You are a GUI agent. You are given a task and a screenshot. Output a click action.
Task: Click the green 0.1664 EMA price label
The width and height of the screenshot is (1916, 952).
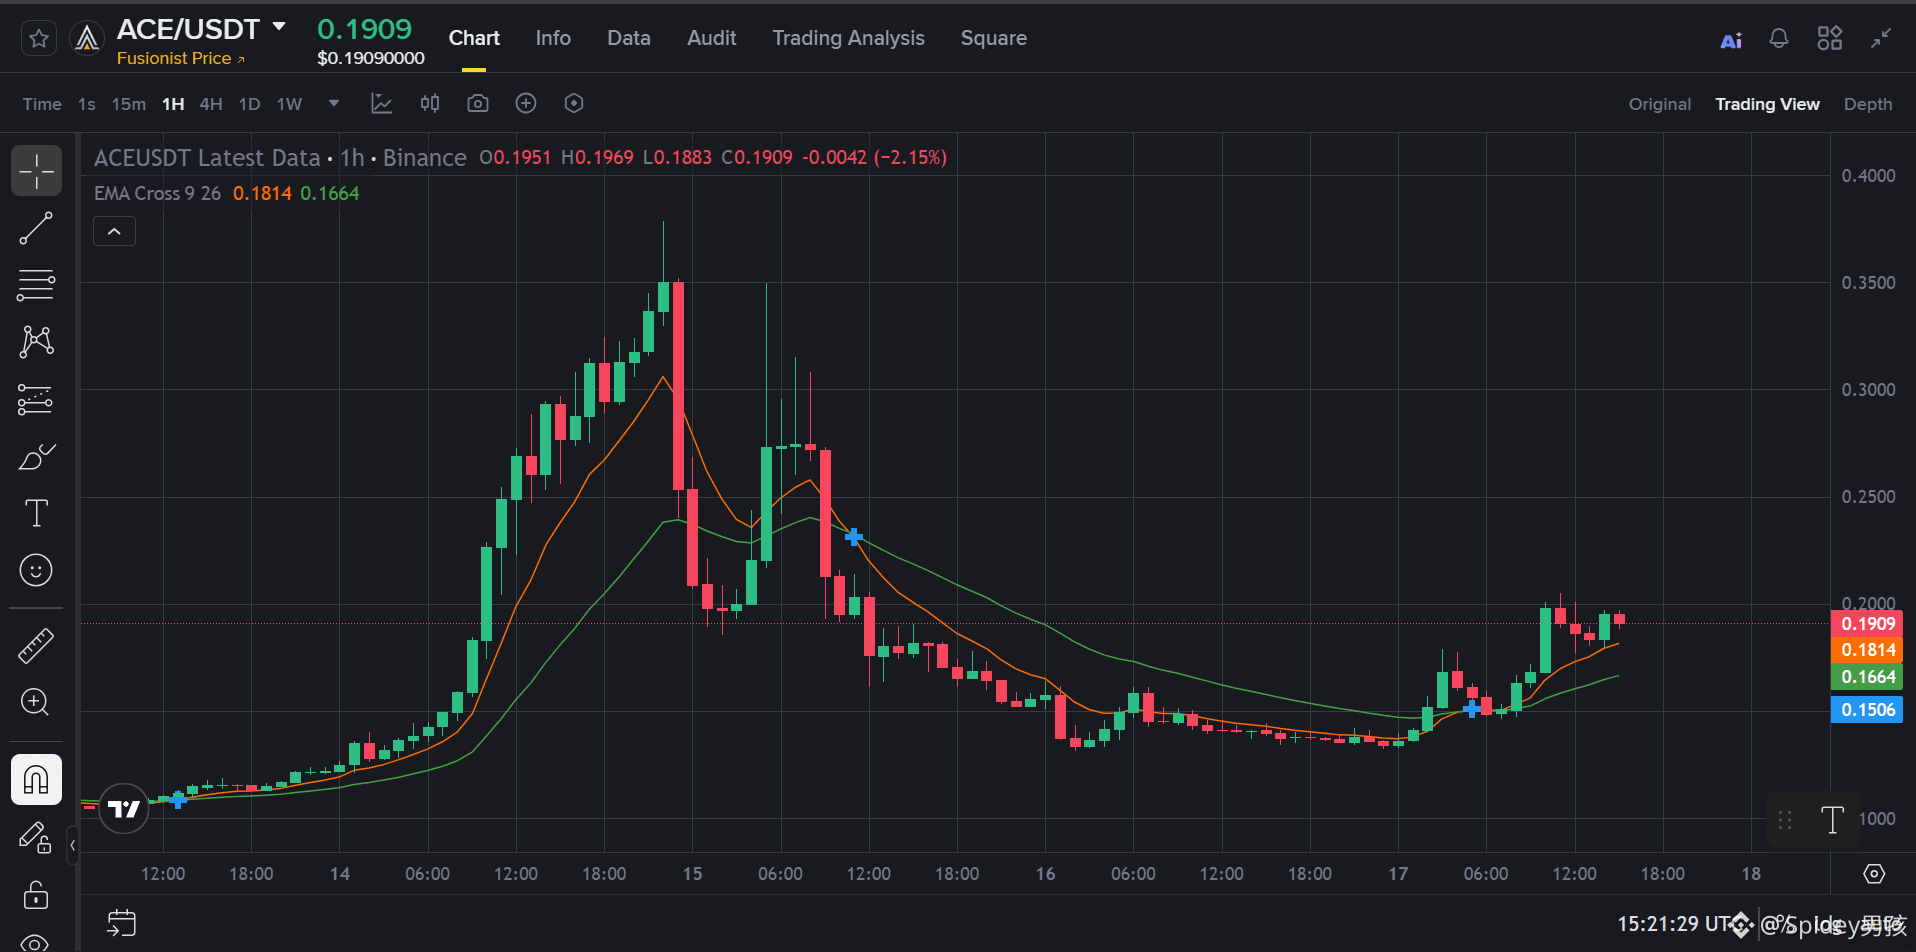pyautogui.click(x=1867, y=677)
